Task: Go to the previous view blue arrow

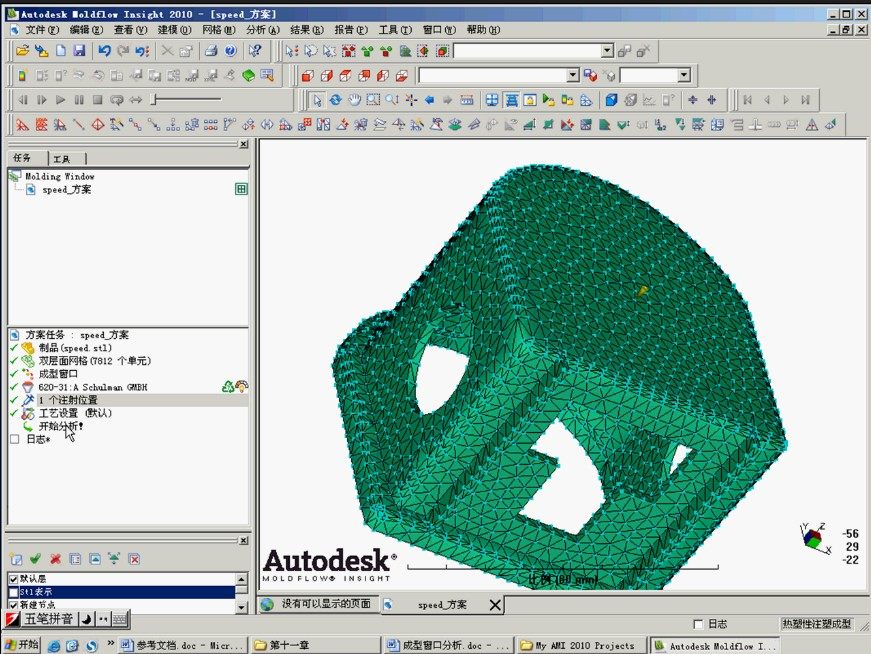Action: [429, 99]
